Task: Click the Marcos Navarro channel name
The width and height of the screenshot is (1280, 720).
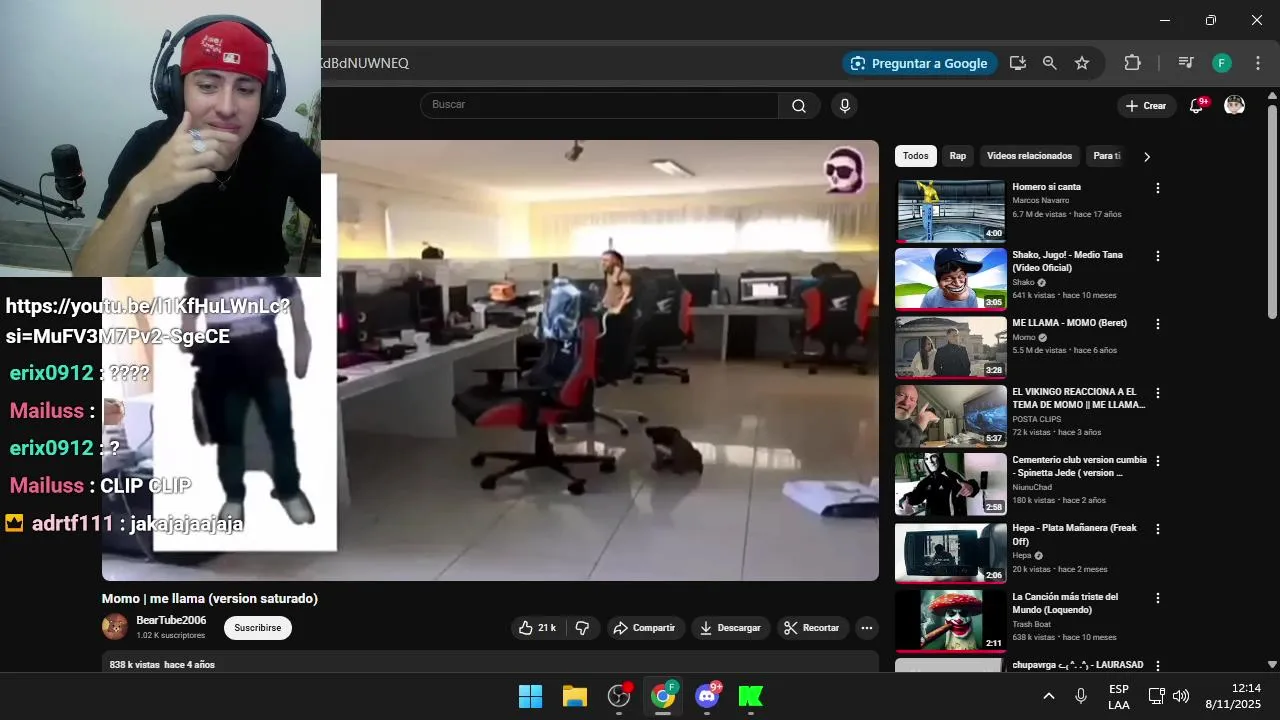Action: [1040, 200]
